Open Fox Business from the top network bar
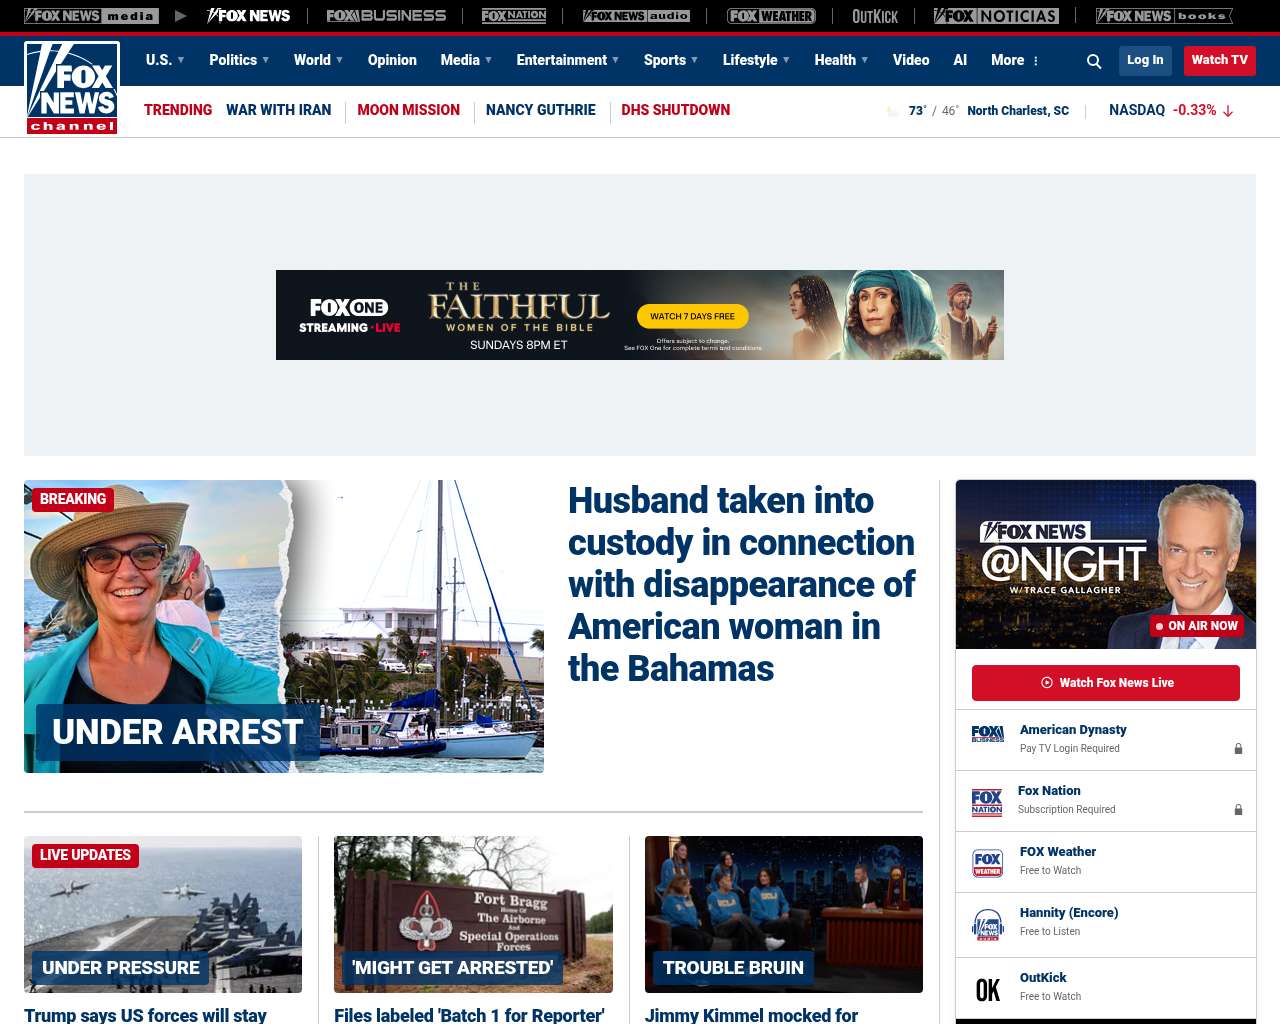The width and height of the screenshot is (1280, 1024). (386, 16)
